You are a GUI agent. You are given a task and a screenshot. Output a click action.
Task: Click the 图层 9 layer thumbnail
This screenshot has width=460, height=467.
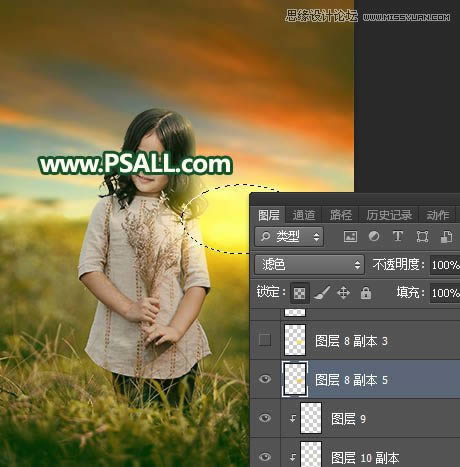tap(311, 418)
